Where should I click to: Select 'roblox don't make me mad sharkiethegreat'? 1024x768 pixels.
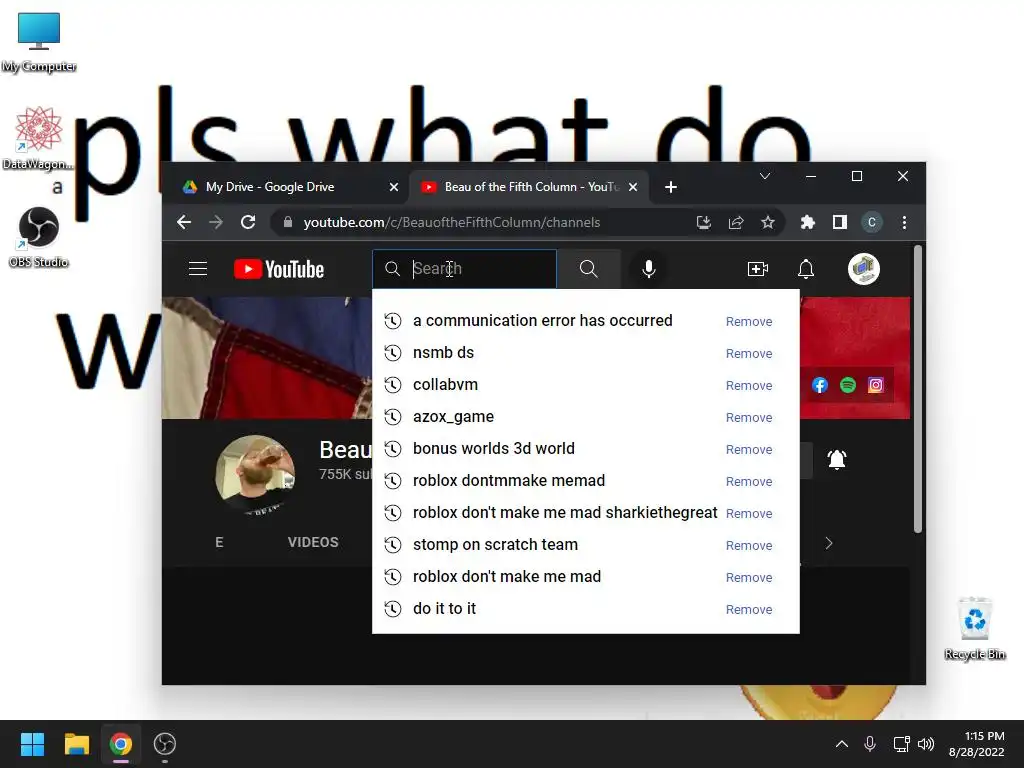click(x=565, y=513)
